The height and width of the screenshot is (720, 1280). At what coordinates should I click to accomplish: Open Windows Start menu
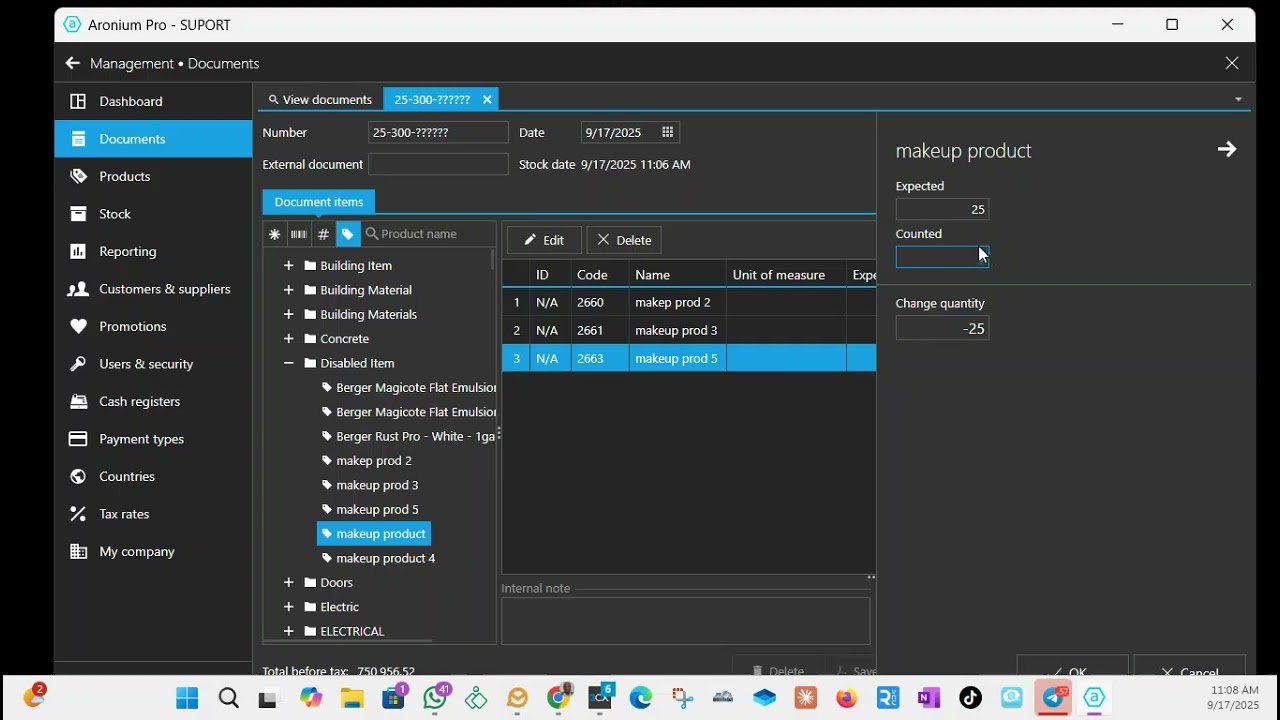(187, 698)
